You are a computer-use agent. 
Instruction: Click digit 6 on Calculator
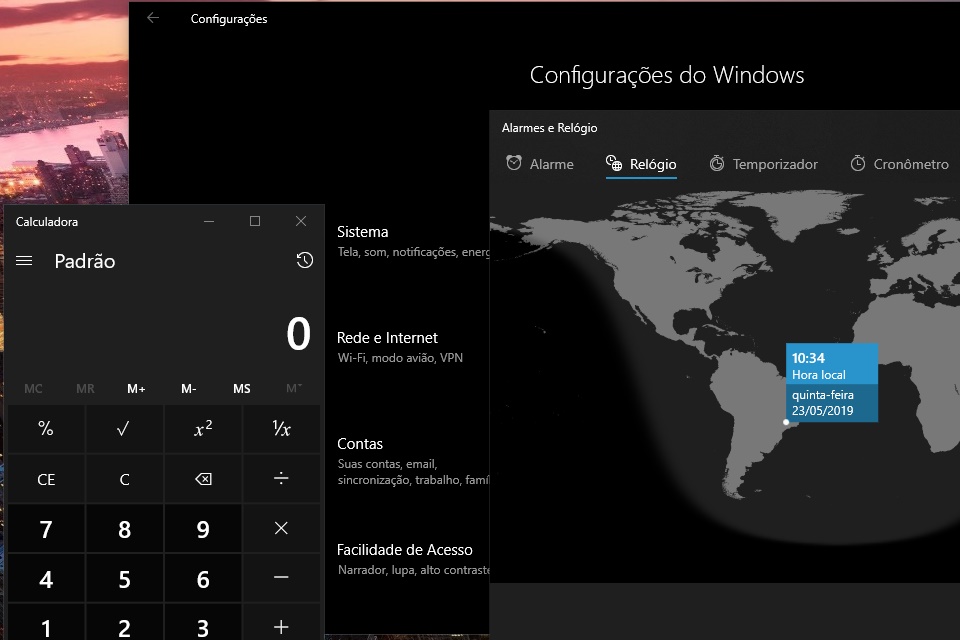[x=203, y=578]
